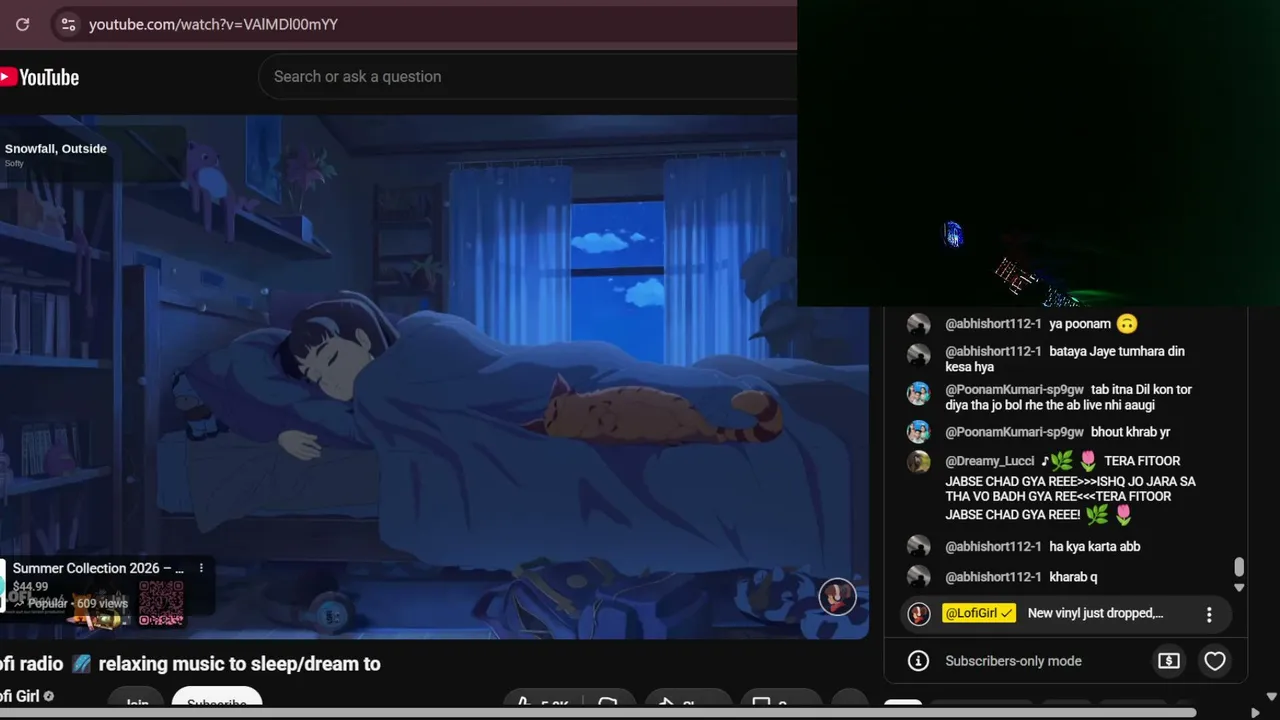The height and width of the screenshot is (720, 1280).
Task: Click the Subscribers-only mode info icon
Action: [x=918, y=661]
